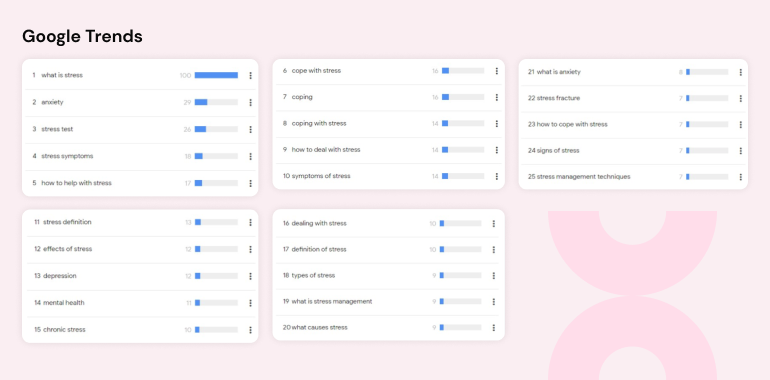
Task: Click the 'what is anxiety' query
Action: 559,72
